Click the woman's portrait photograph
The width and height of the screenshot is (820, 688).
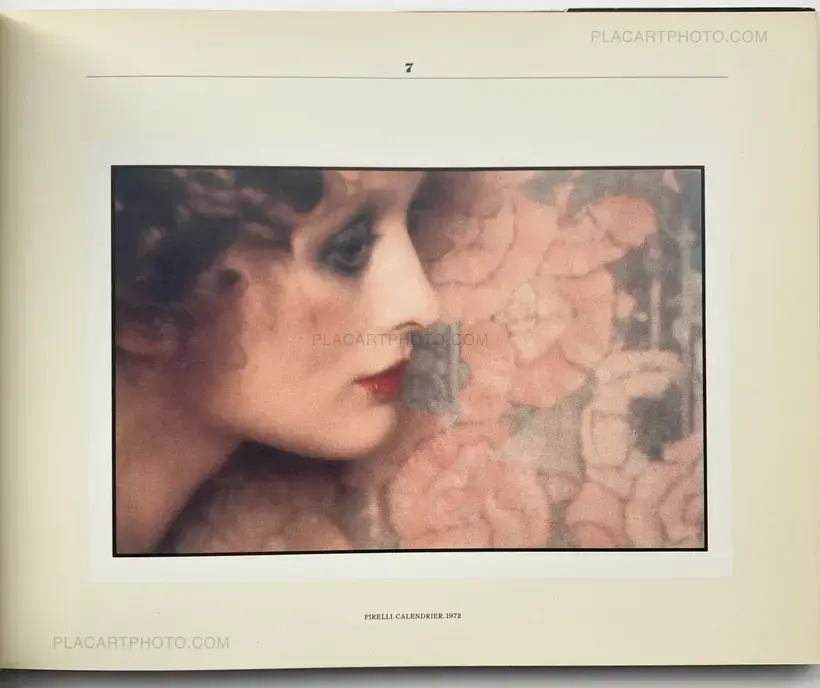pyautogui.click(x=409, y=361)
